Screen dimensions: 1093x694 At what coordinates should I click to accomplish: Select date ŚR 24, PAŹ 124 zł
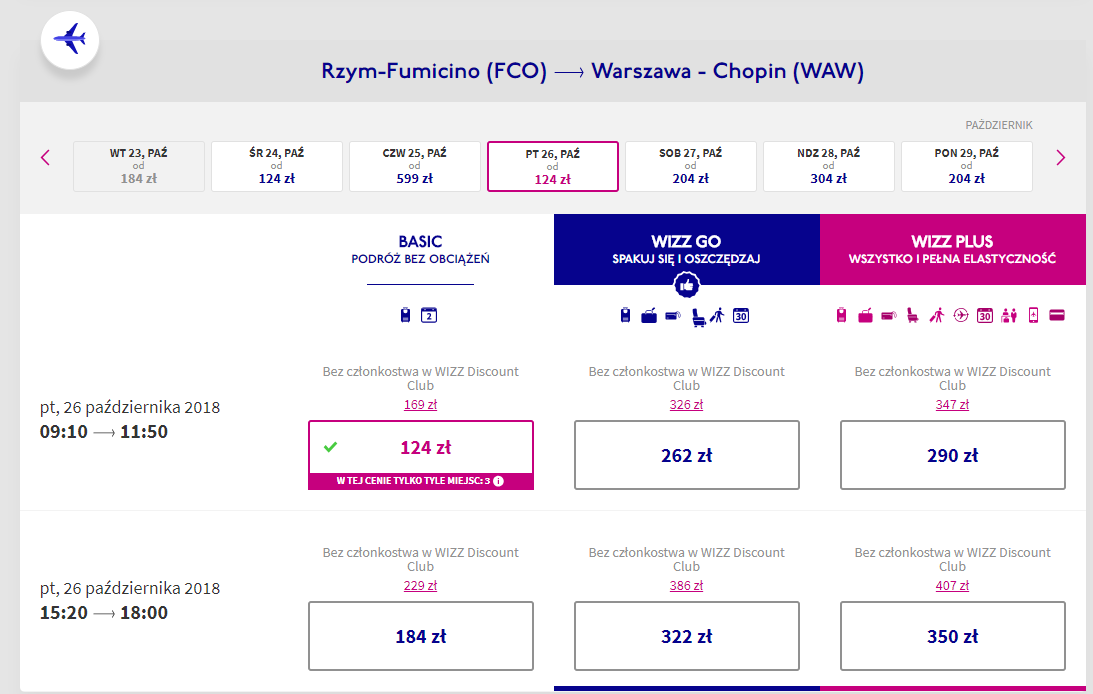[277, 166]
